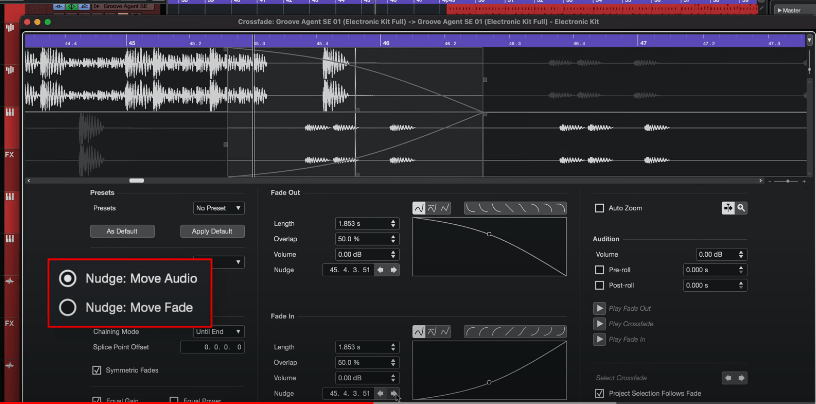
Task: Click Fade In Nudge position field
Action: 348,393
